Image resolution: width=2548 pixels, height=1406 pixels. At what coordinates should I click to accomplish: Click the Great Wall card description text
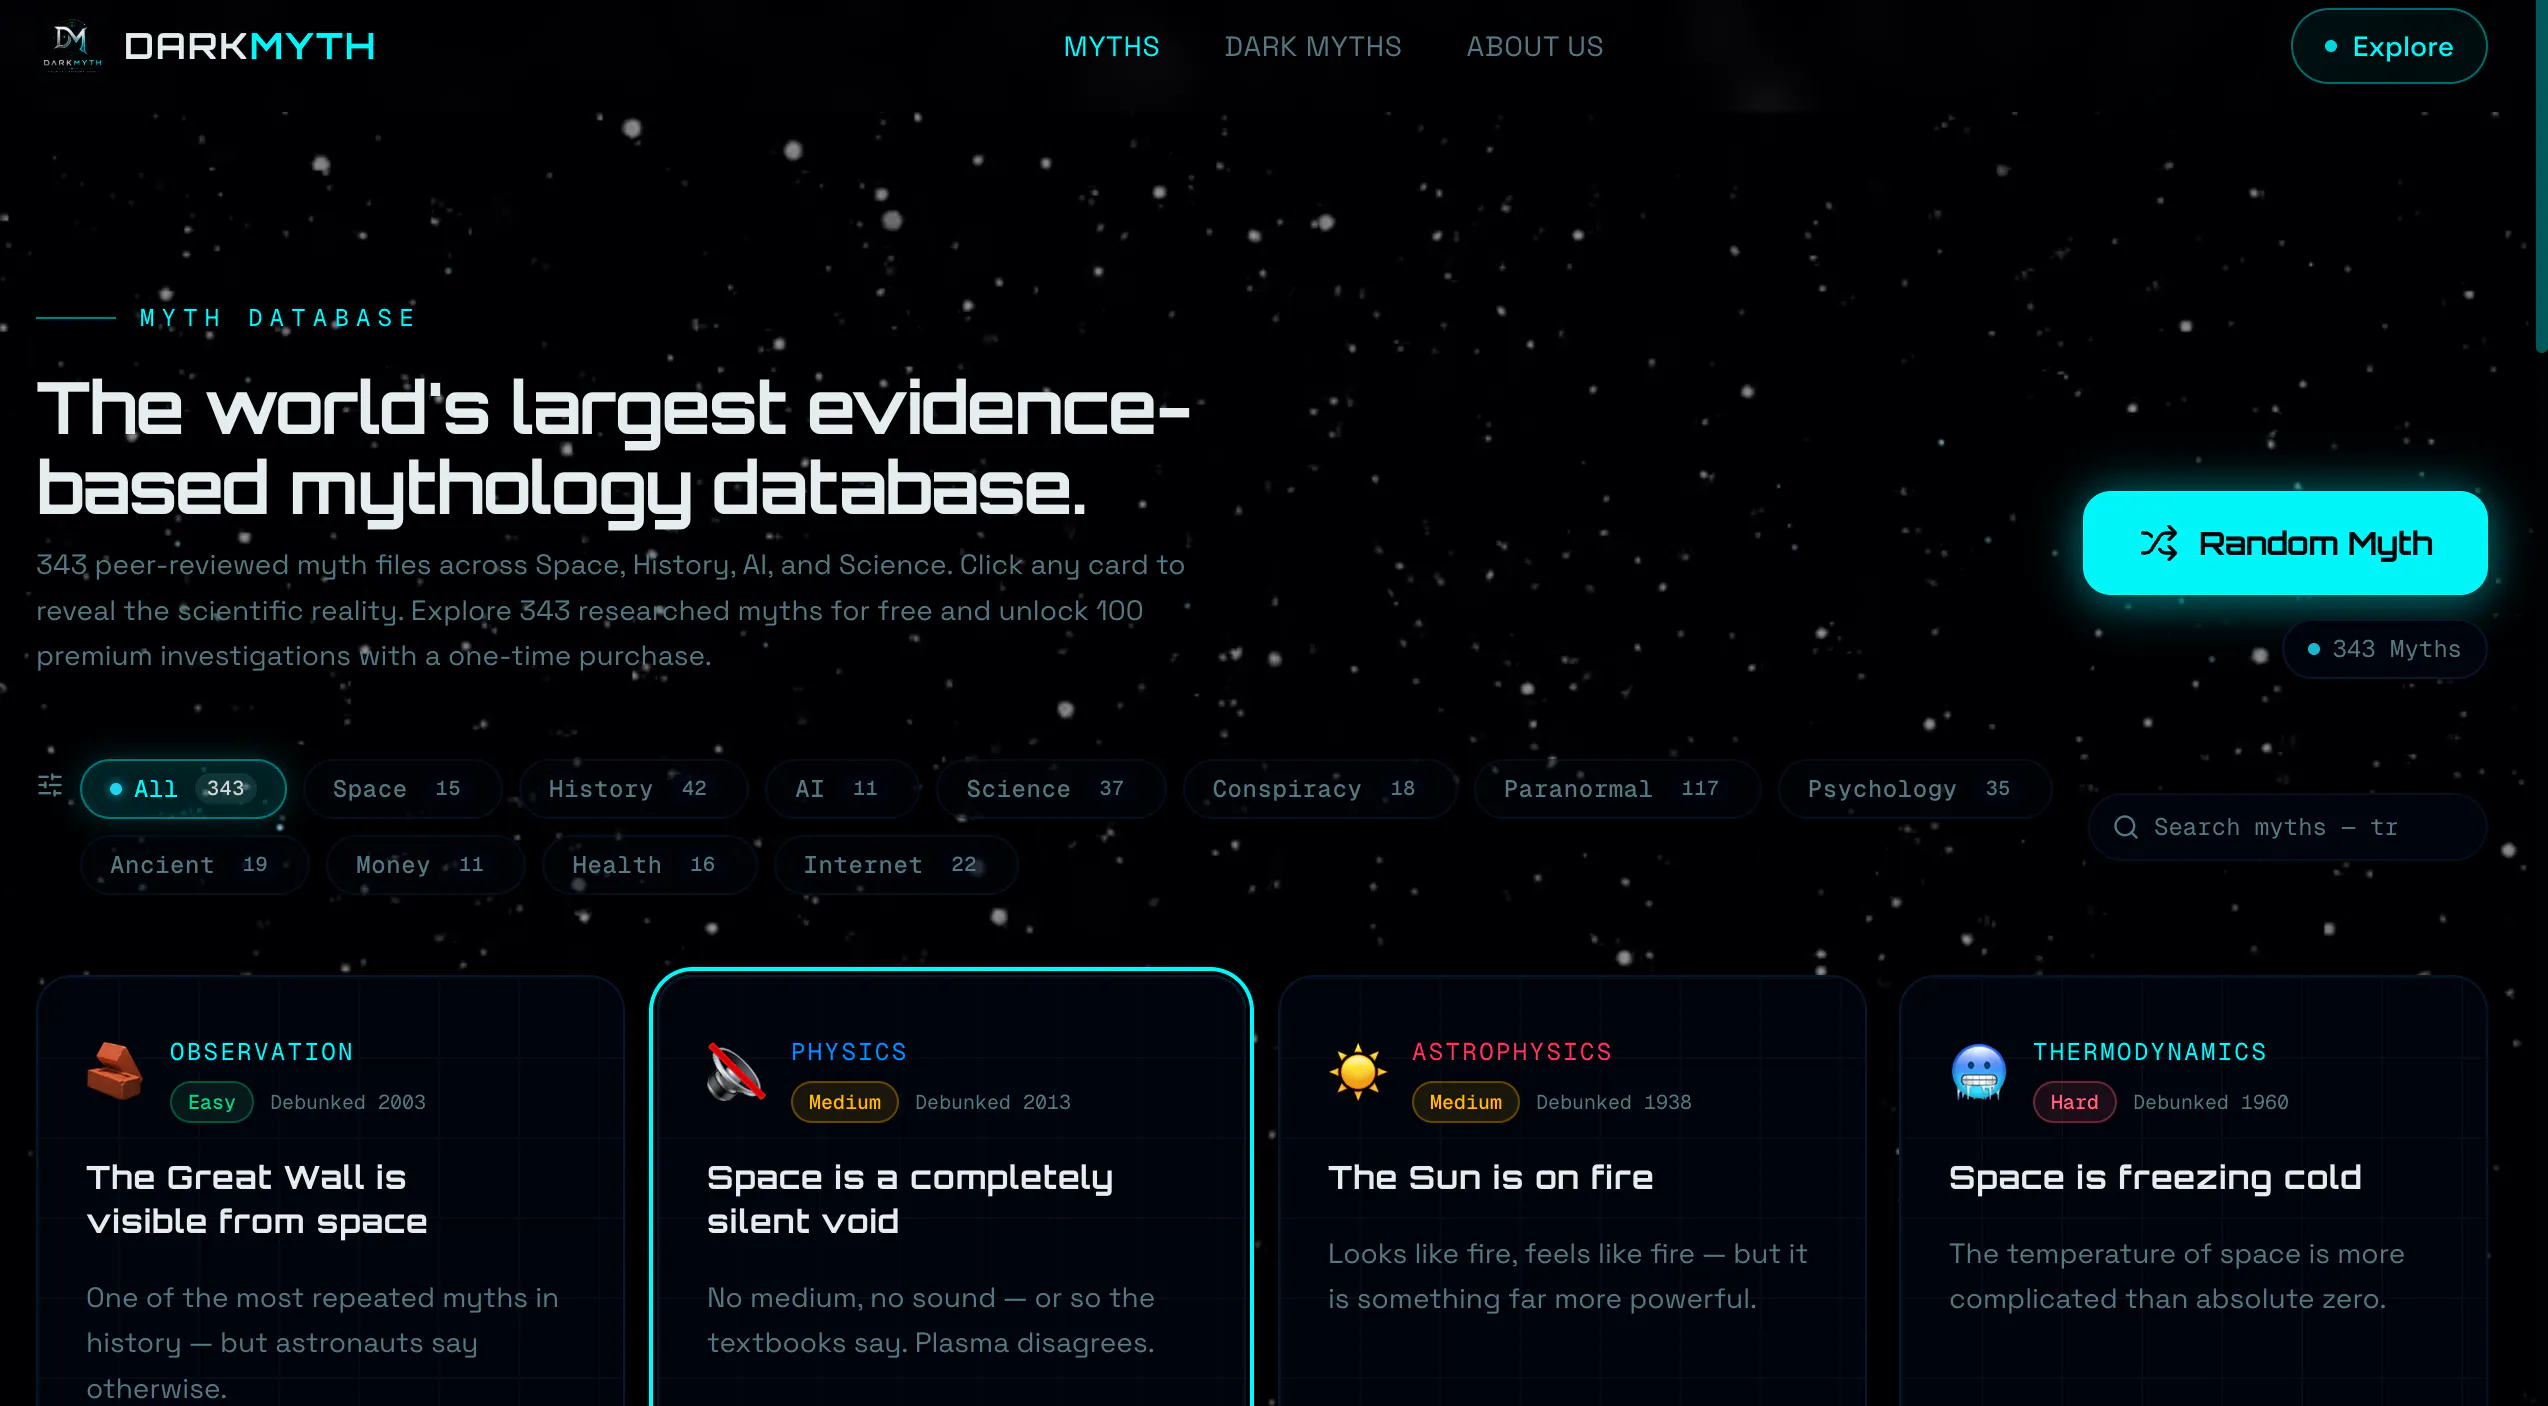[322, 1343]
